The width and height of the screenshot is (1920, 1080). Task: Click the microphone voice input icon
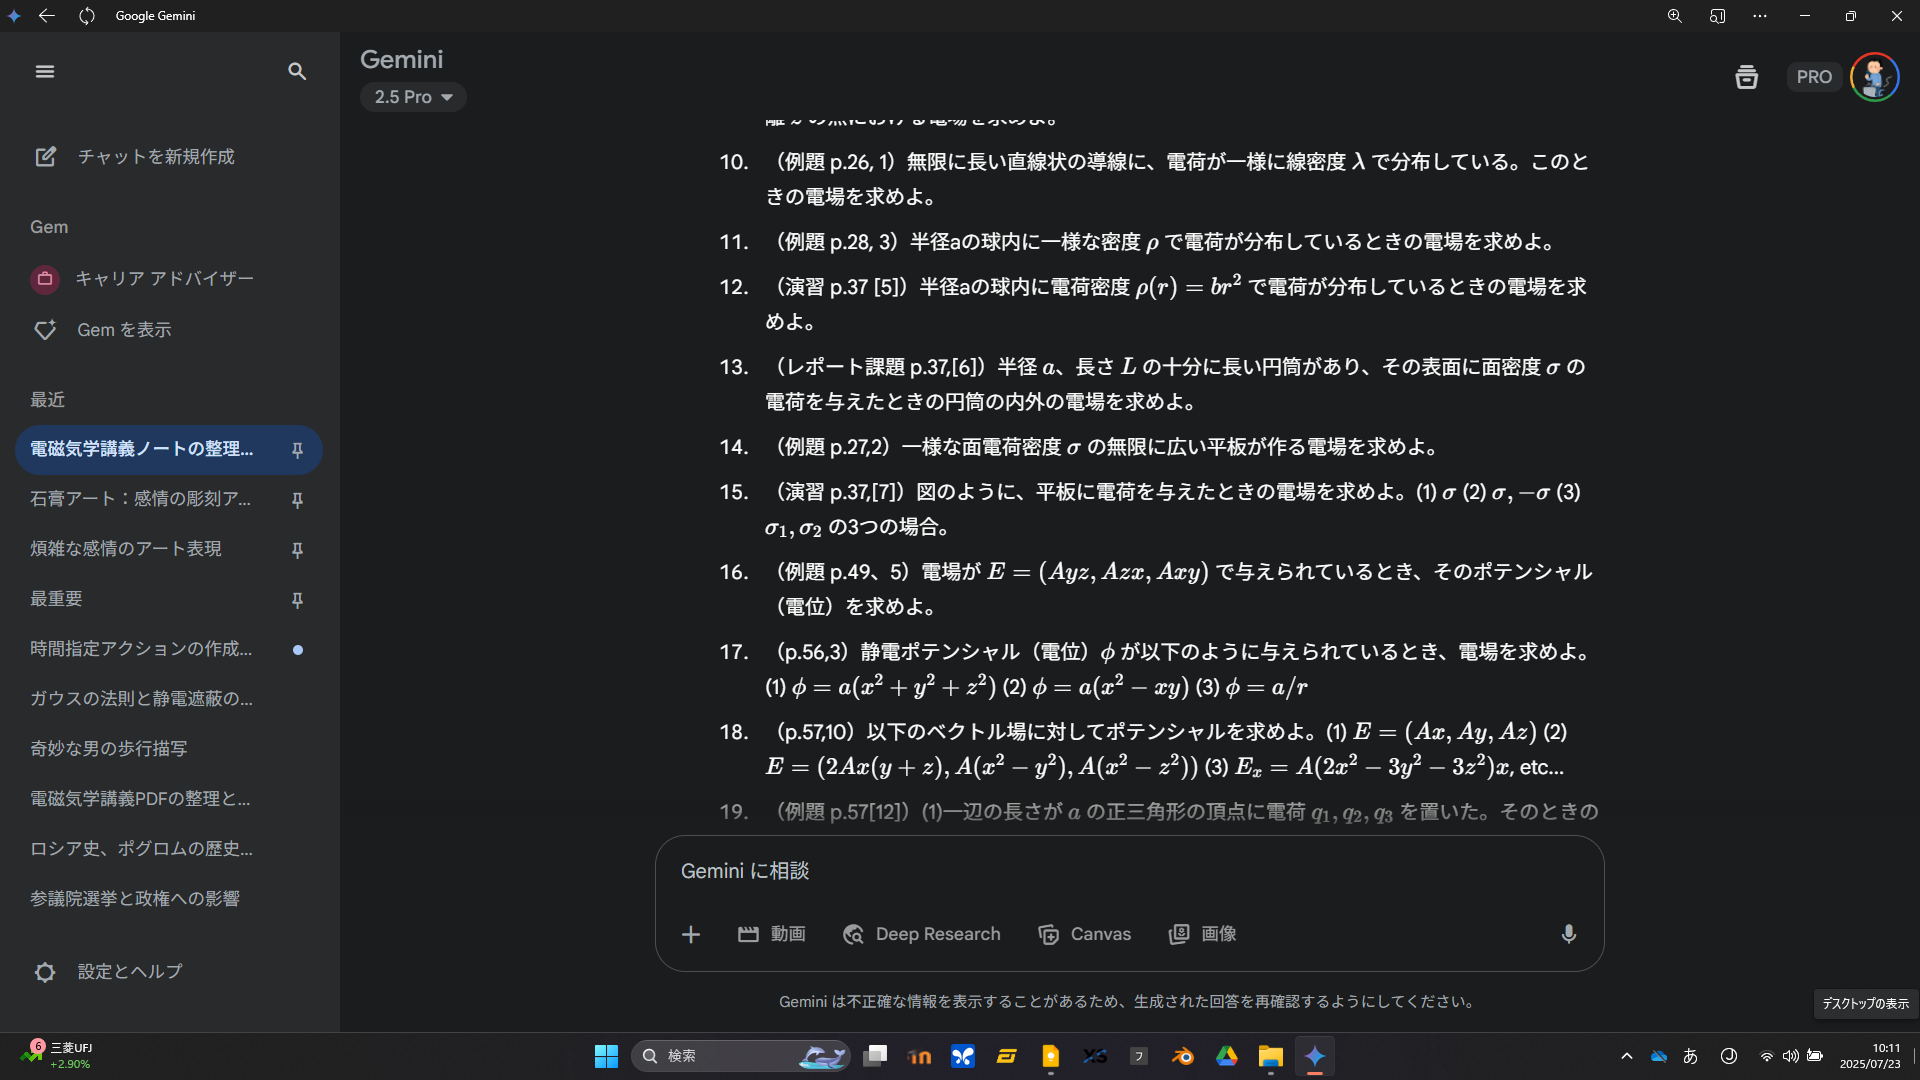1568,934
